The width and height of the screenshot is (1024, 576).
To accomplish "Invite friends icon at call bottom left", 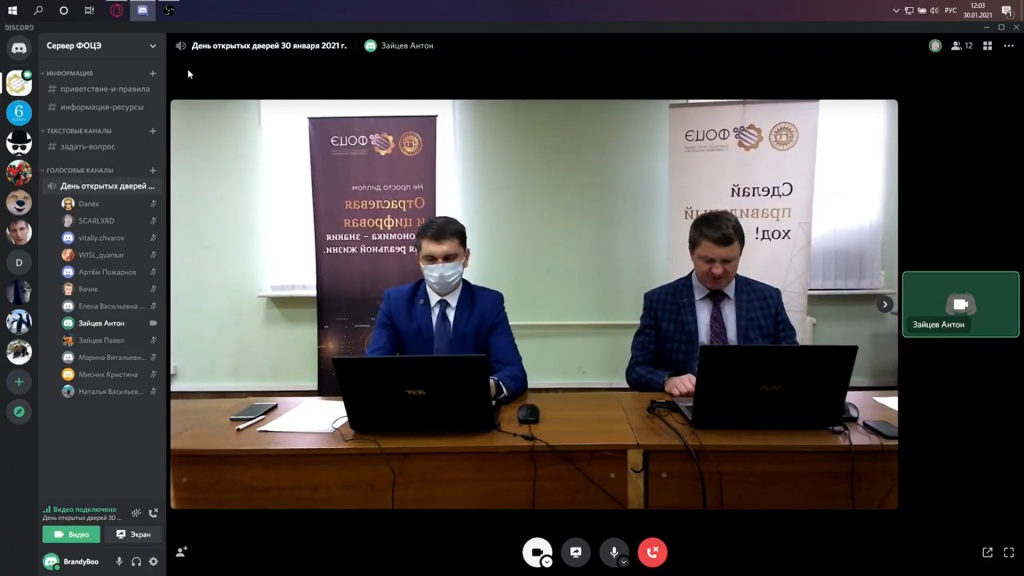I will pos(182,552).
